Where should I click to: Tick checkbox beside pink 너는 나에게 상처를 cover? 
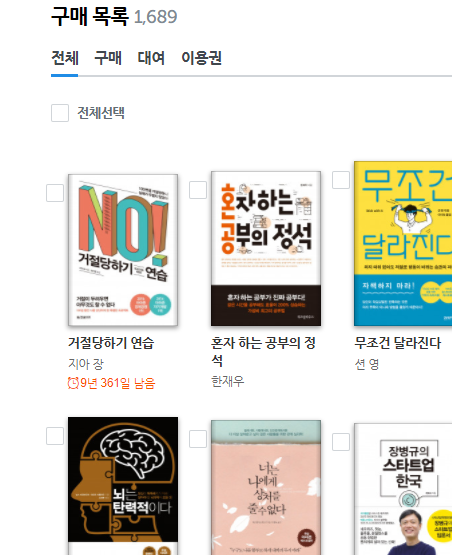198,439
